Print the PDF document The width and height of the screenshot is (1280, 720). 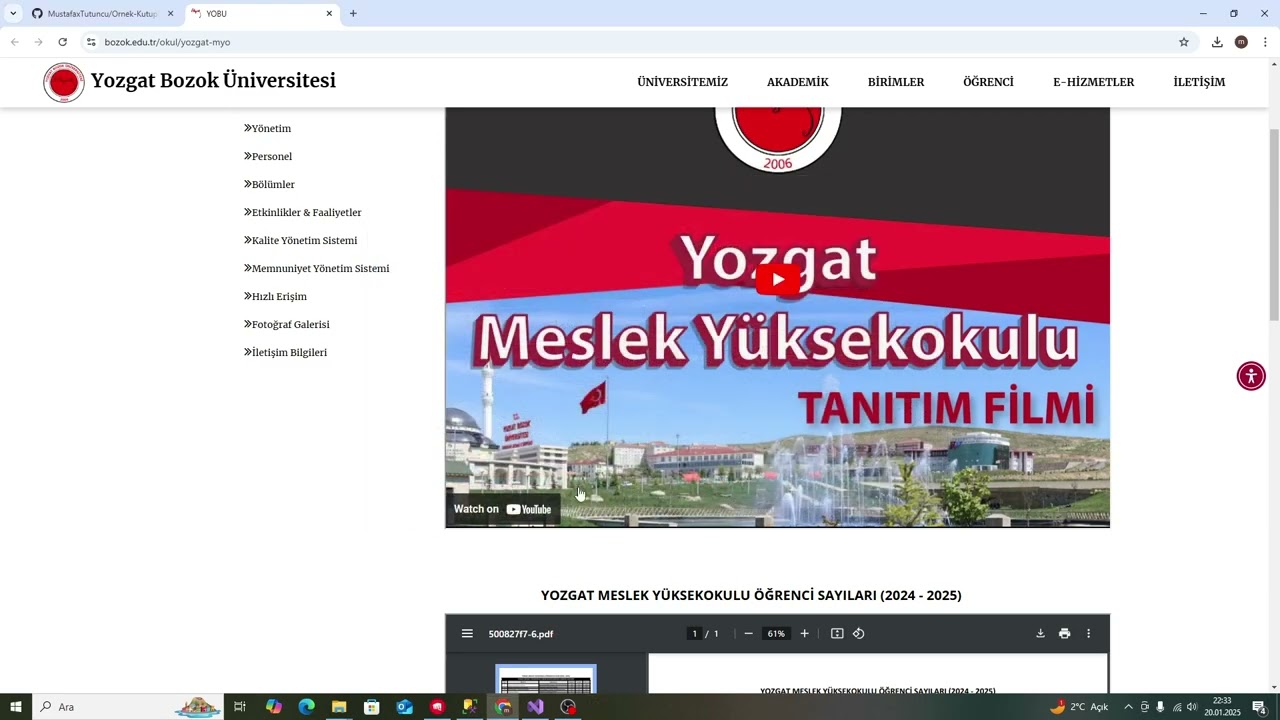1064,633
